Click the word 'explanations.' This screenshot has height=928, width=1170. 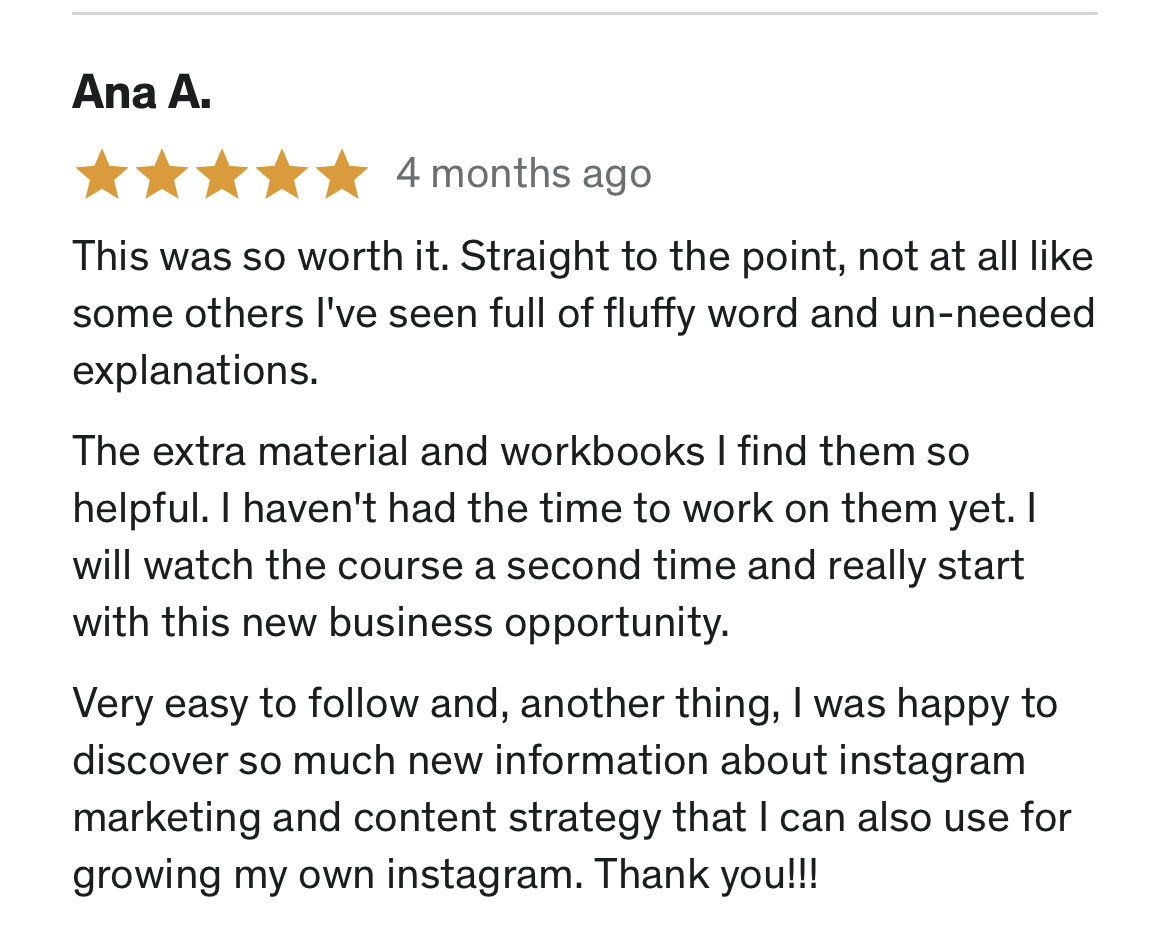[195, 371]
